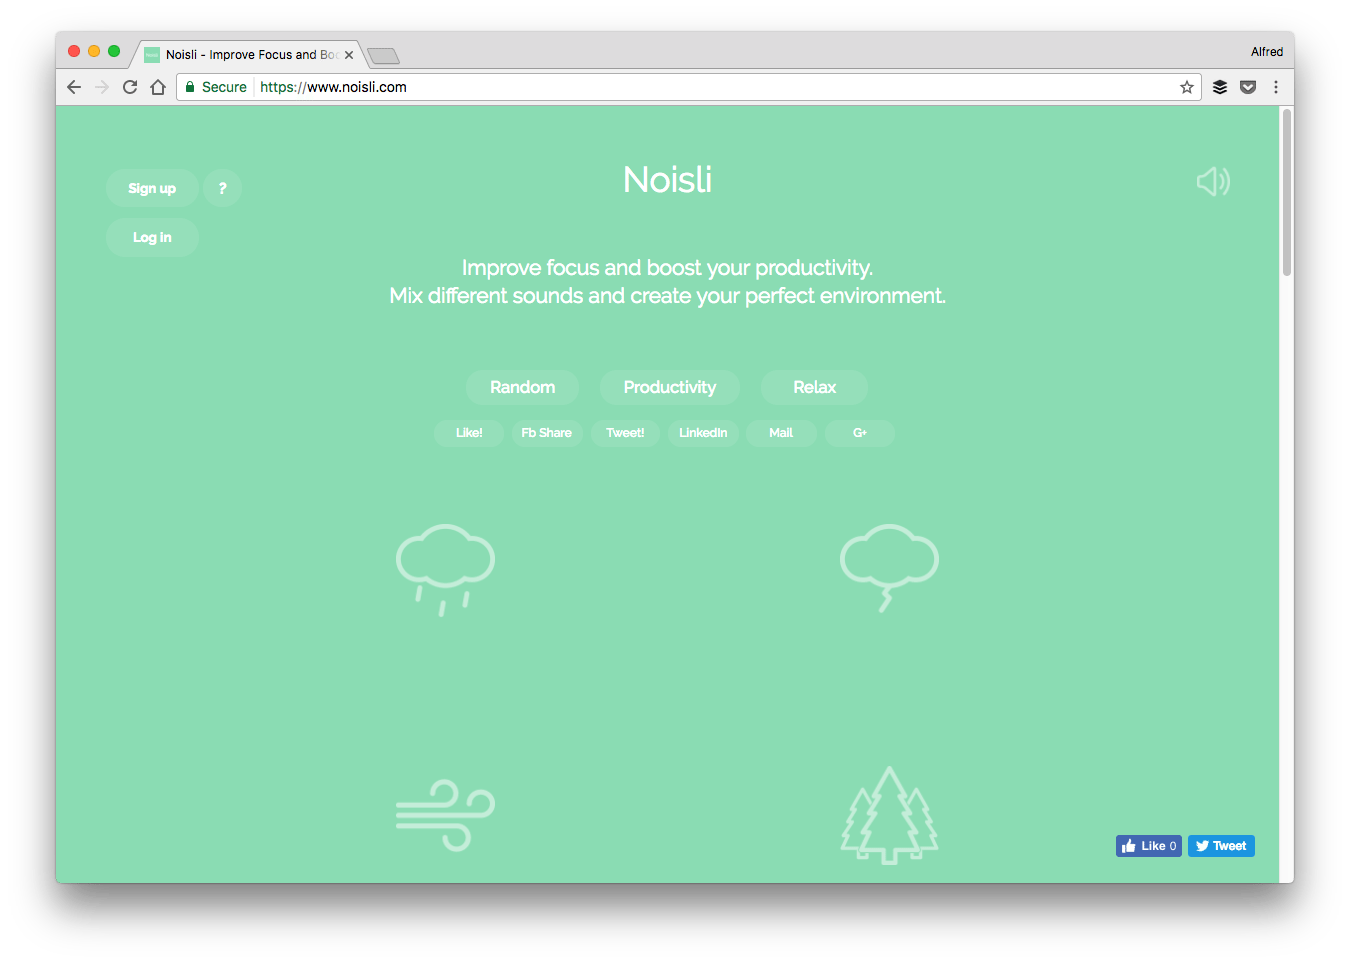This screenshot has height=963, width=1350.
Task: Share with the G+ button
Action: (860, 433)
